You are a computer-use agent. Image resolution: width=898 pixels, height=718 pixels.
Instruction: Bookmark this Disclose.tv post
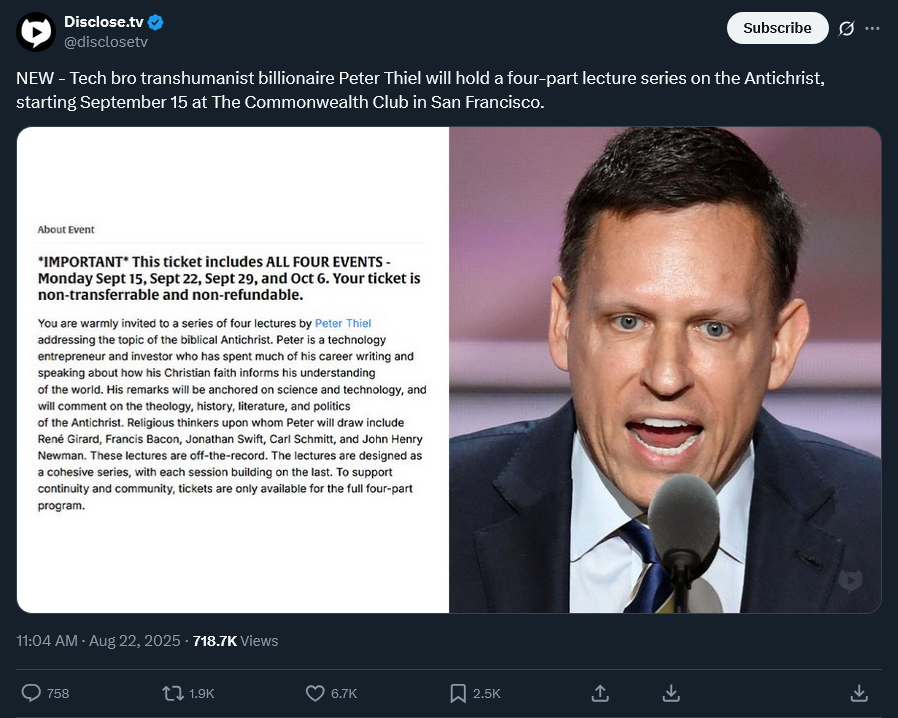(458, 693)
